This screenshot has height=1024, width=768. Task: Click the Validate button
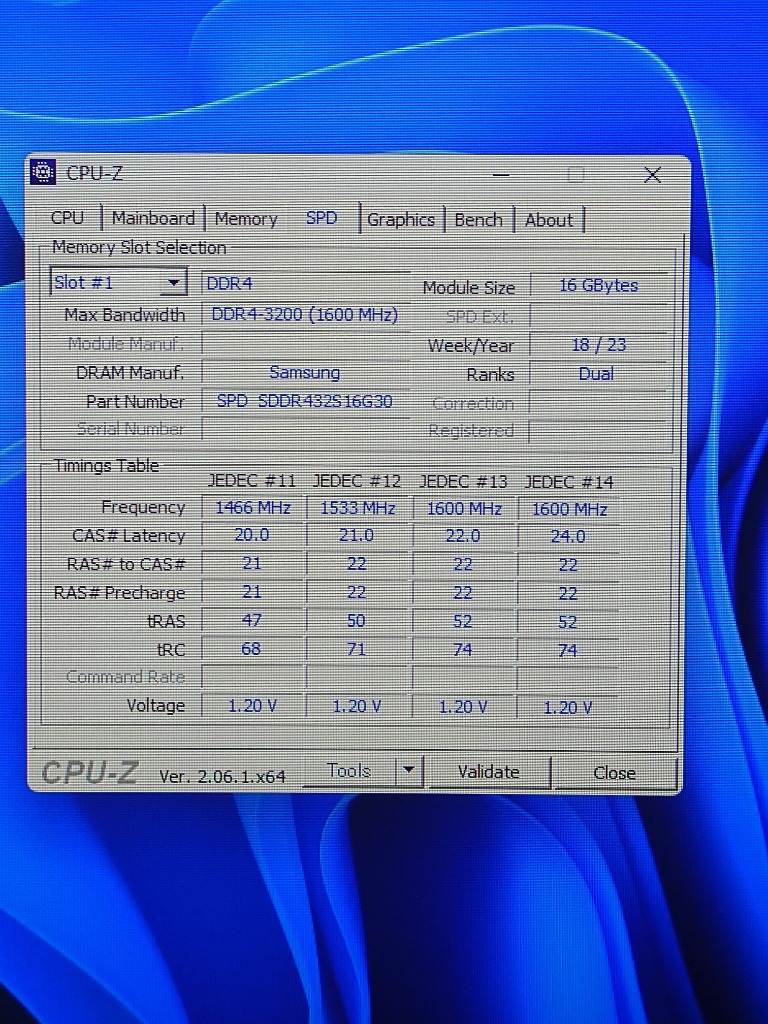coord(488,772)
